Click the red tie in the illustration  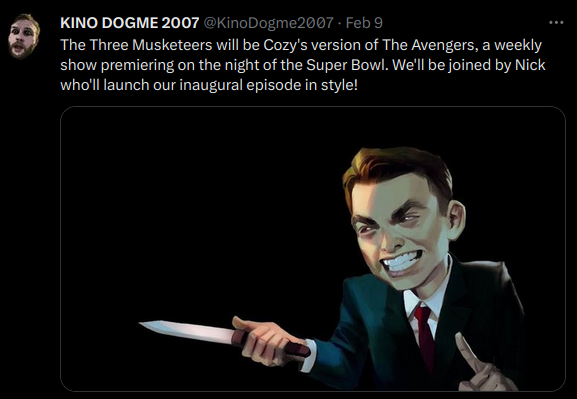[x=425, y=333]
